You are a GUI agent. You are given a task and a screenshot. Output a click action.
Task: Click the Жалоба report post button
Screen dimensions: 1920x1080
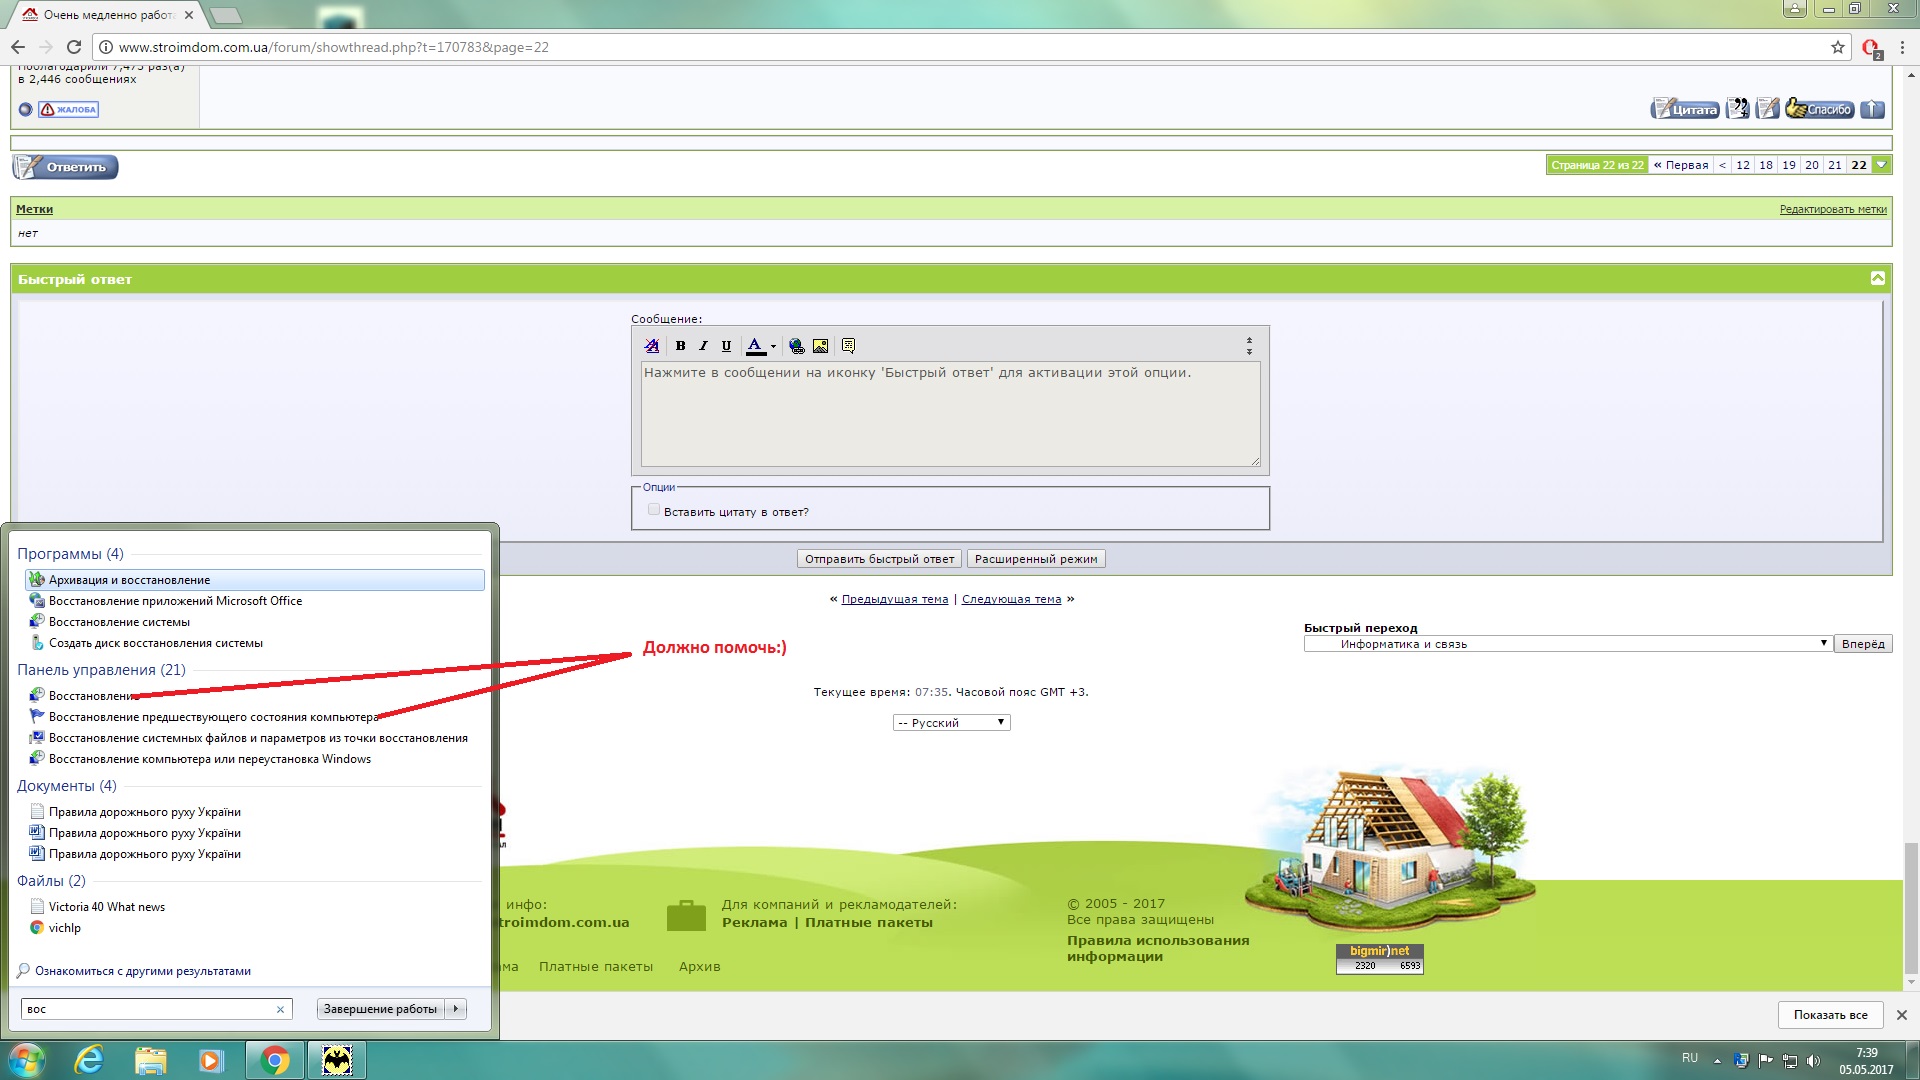coord(69,110)
